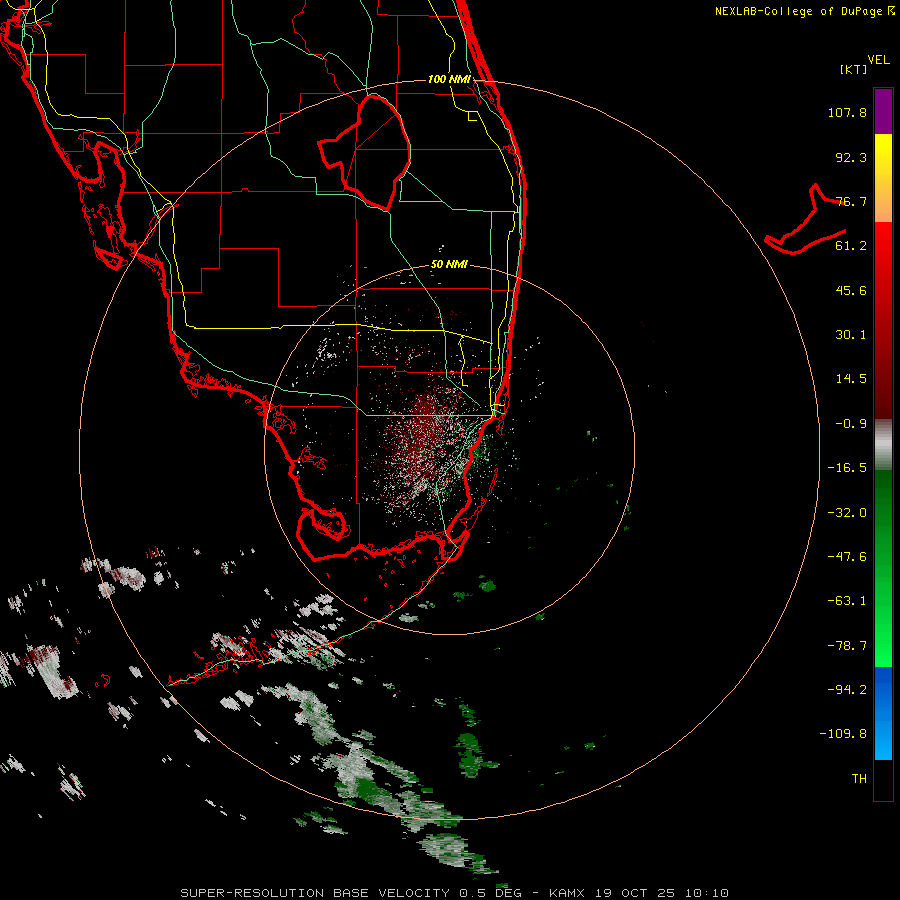Select the 14.5 scale value
This screenshot has height=900, width=900.
tap(851, 379)
